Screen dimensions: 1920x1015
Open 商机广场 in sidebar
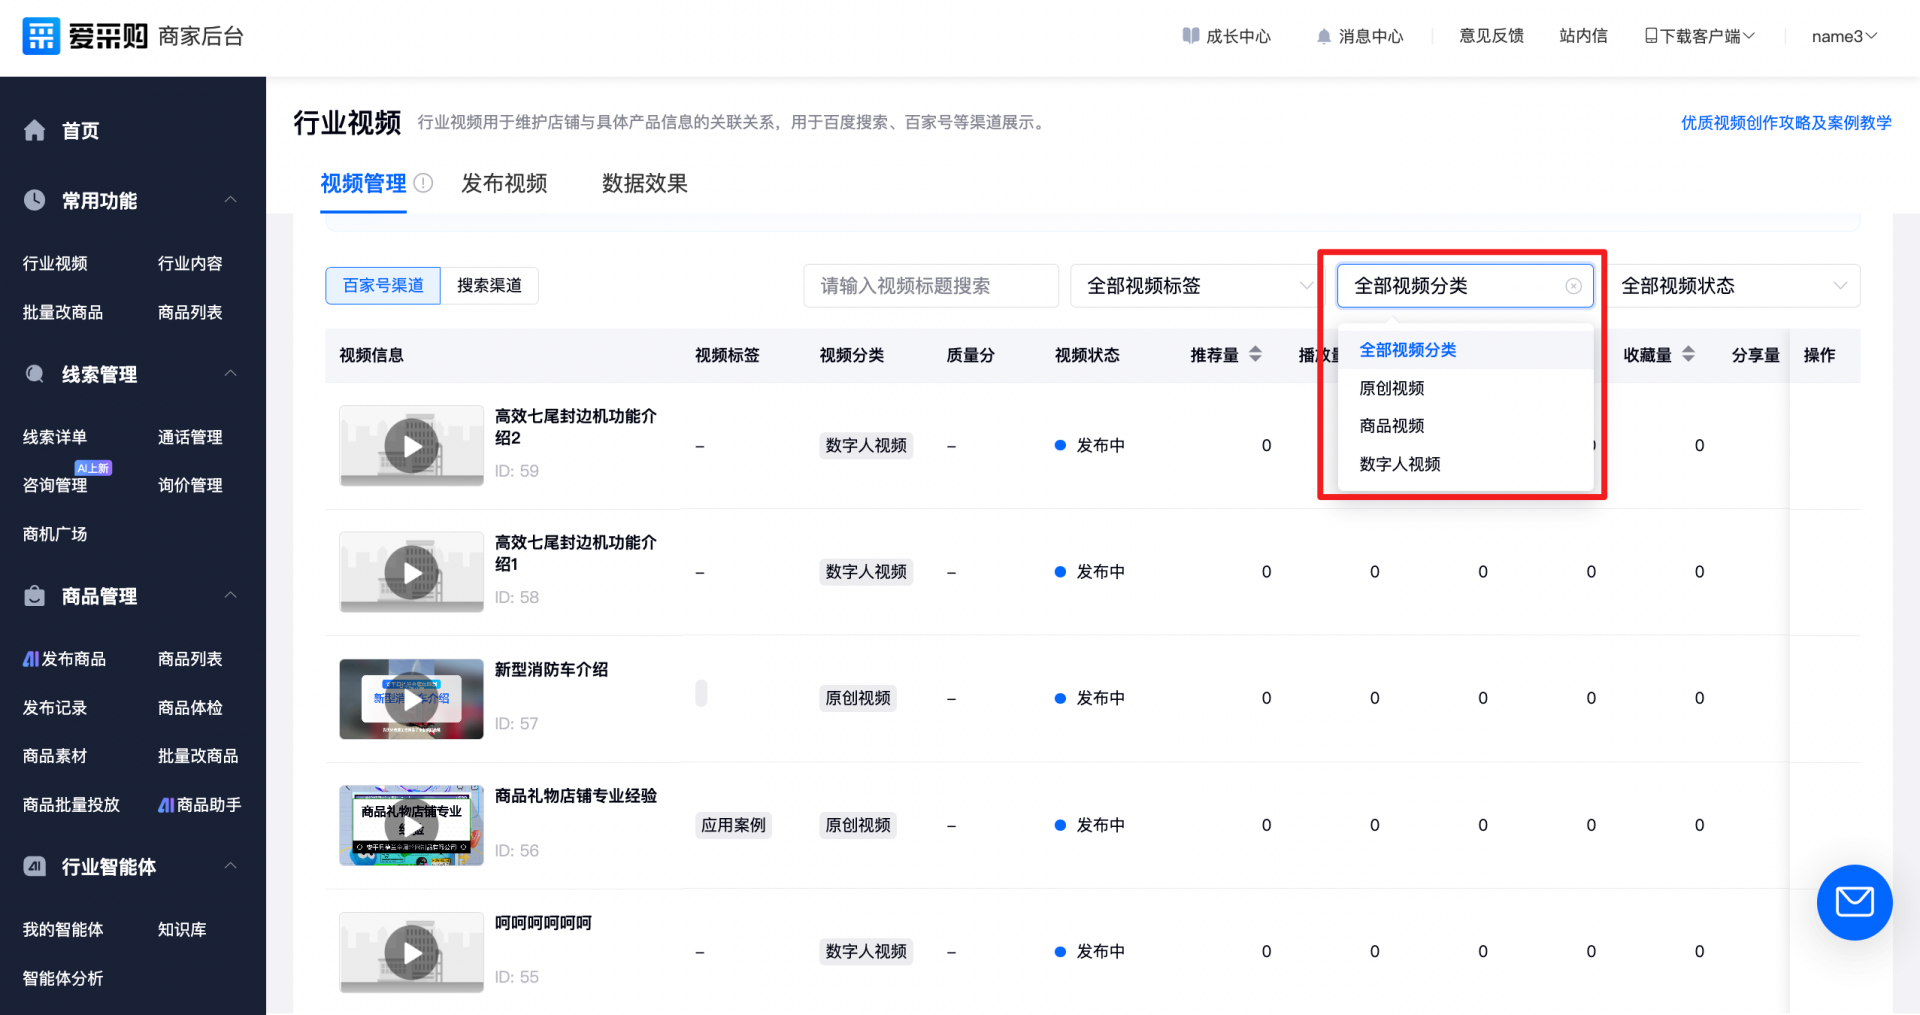pyautogui.click(x=55, y=534)
